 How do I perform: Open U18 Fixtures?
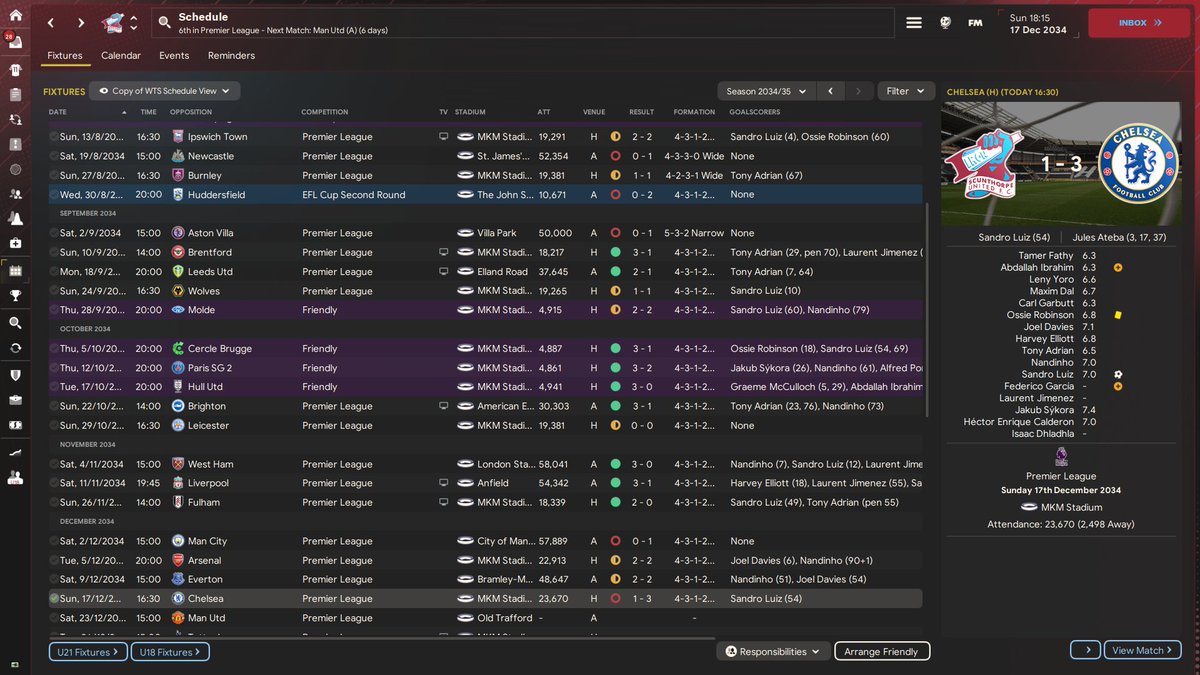pos(170,652)
